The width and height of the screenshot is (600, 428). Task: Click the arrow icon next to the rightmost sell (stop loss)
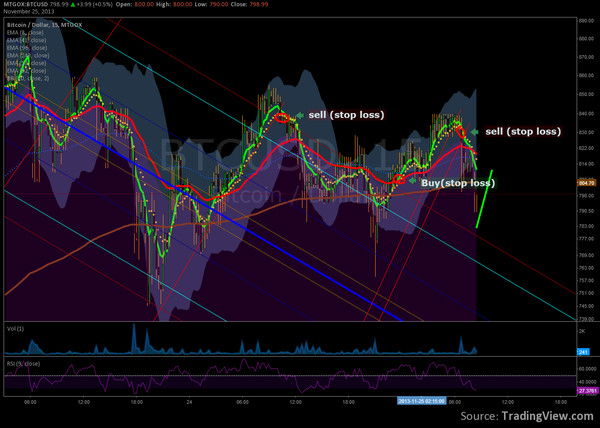click(474, 131)
